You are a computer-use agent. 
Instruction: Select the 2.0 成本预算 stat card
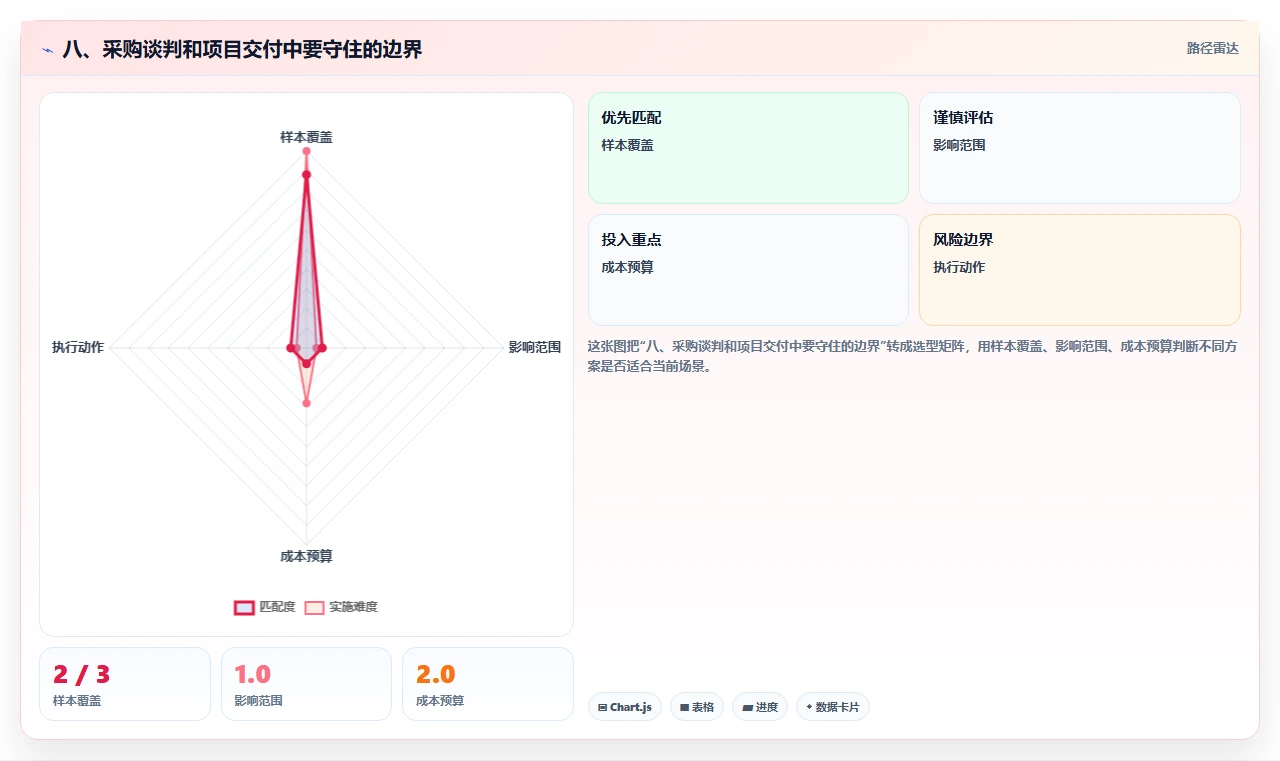[488, 684]
